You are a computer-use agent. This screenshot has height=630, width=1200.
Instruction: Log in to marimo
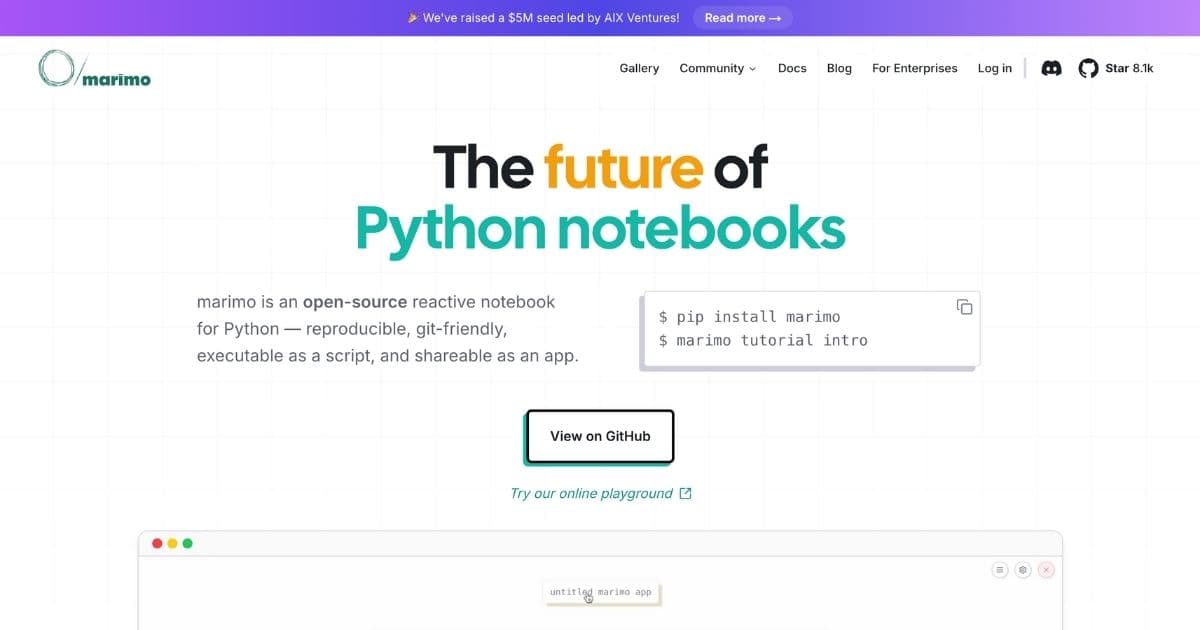point(994,68)
